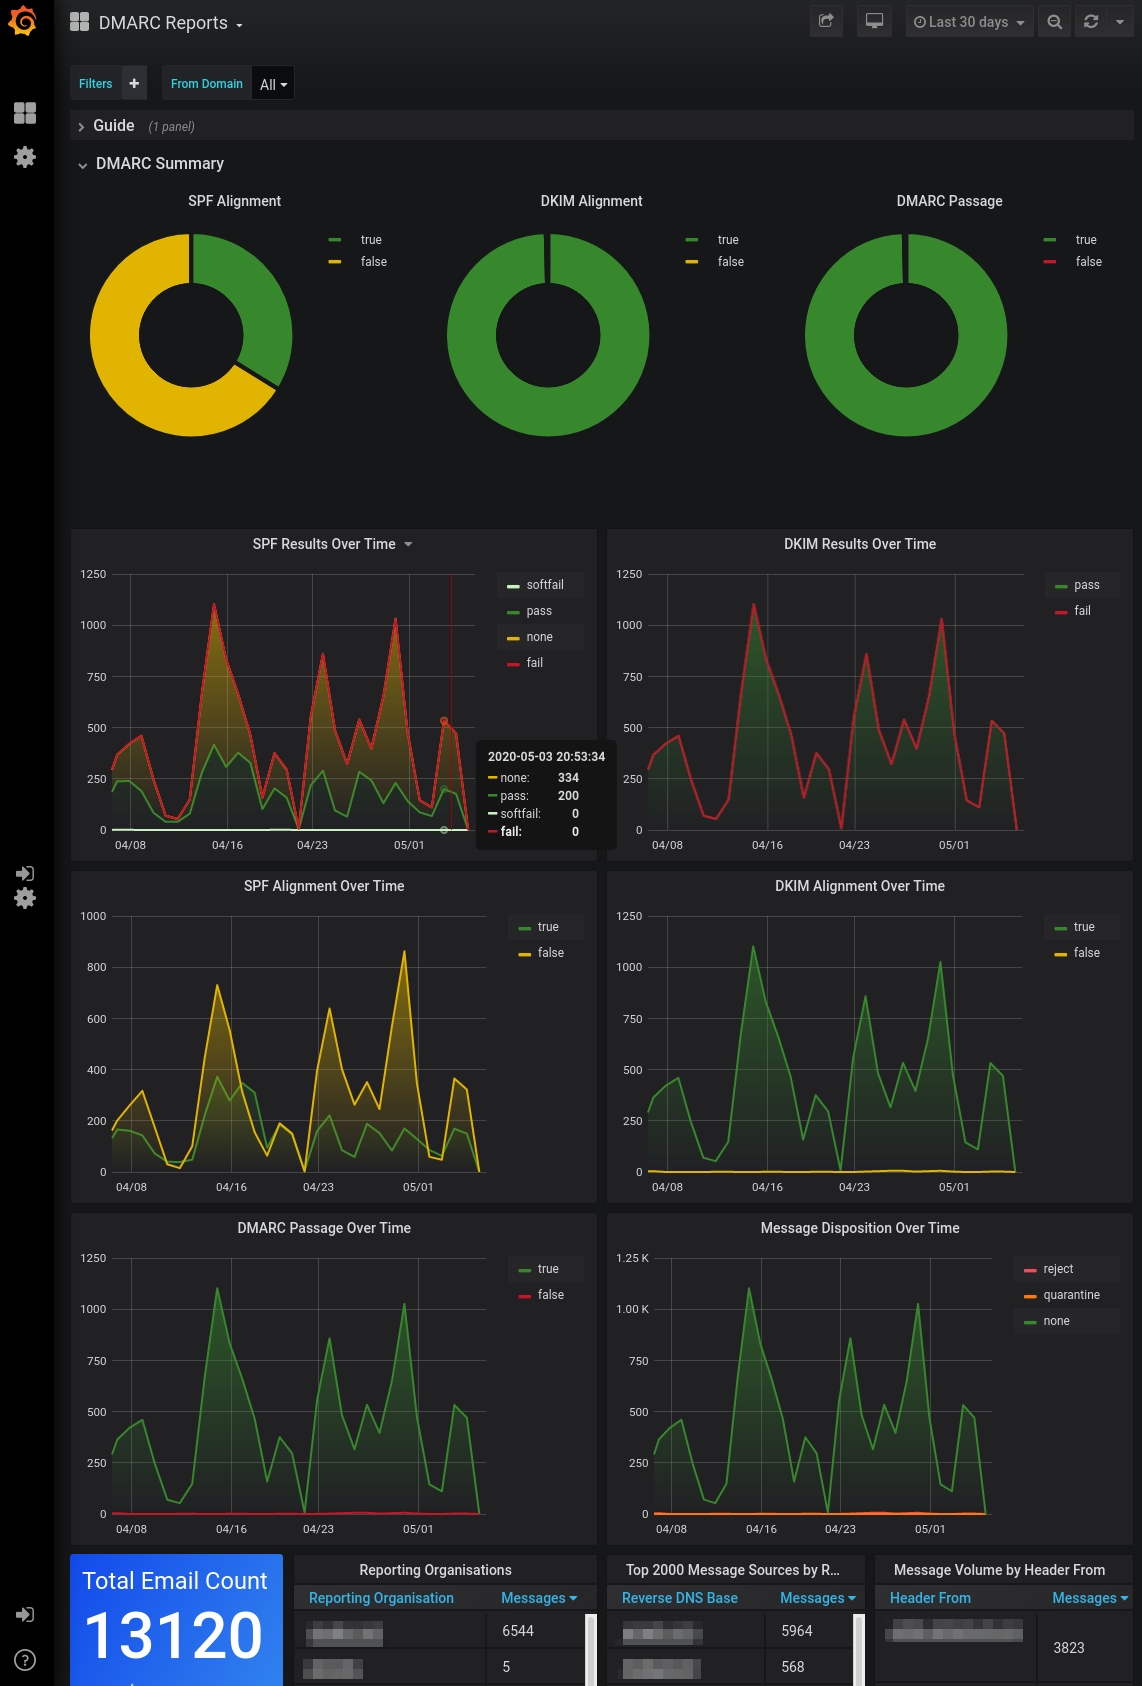Click the share dashboard icon

coord(826,22)
